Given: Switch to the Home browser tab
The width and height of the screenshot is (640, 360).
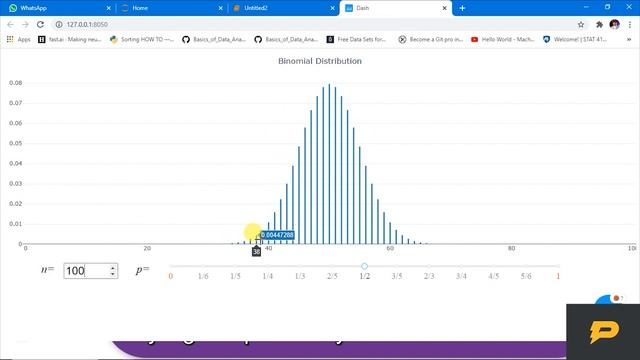Looking at the screenshot, I should click(x=171, y=8).
